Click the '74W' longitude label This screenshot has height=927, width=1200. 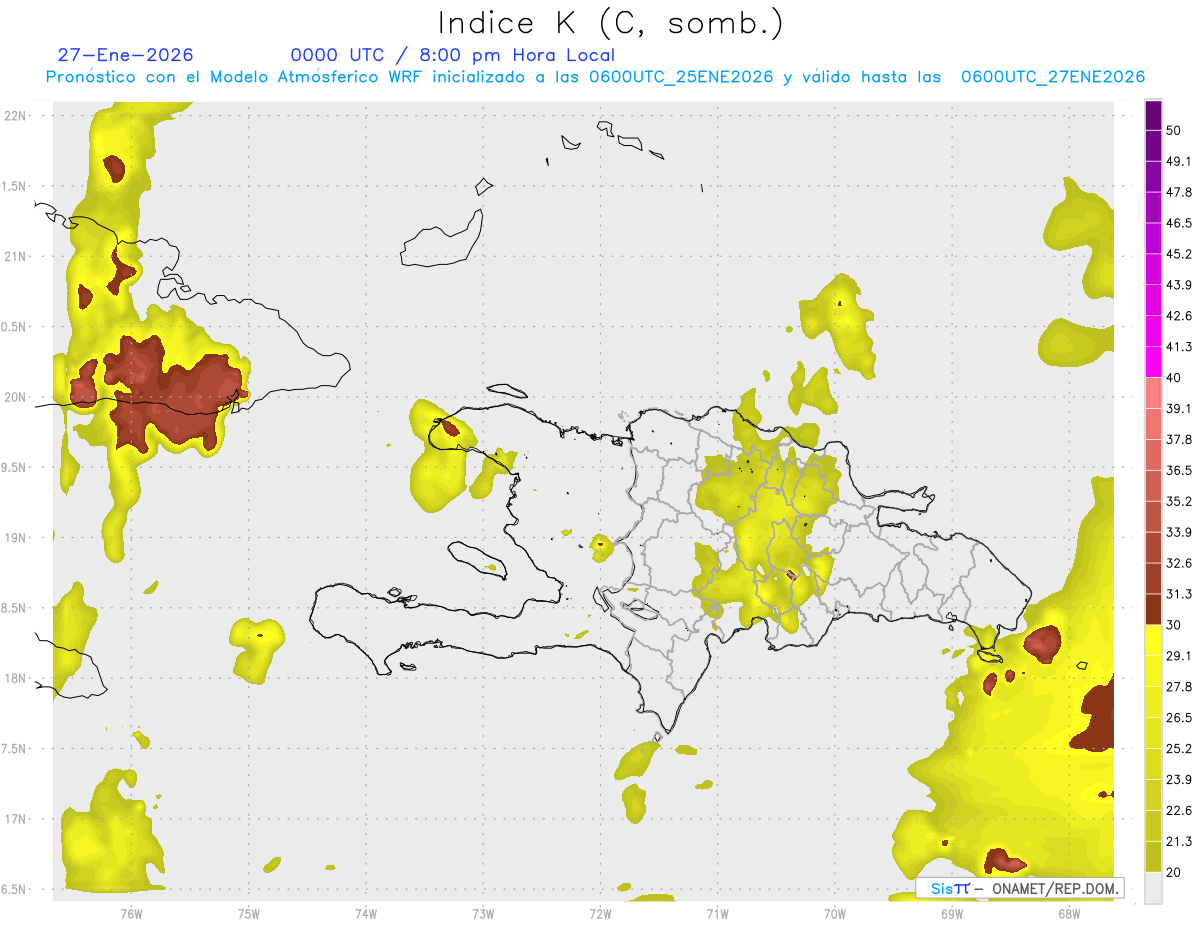coord(366,914)
